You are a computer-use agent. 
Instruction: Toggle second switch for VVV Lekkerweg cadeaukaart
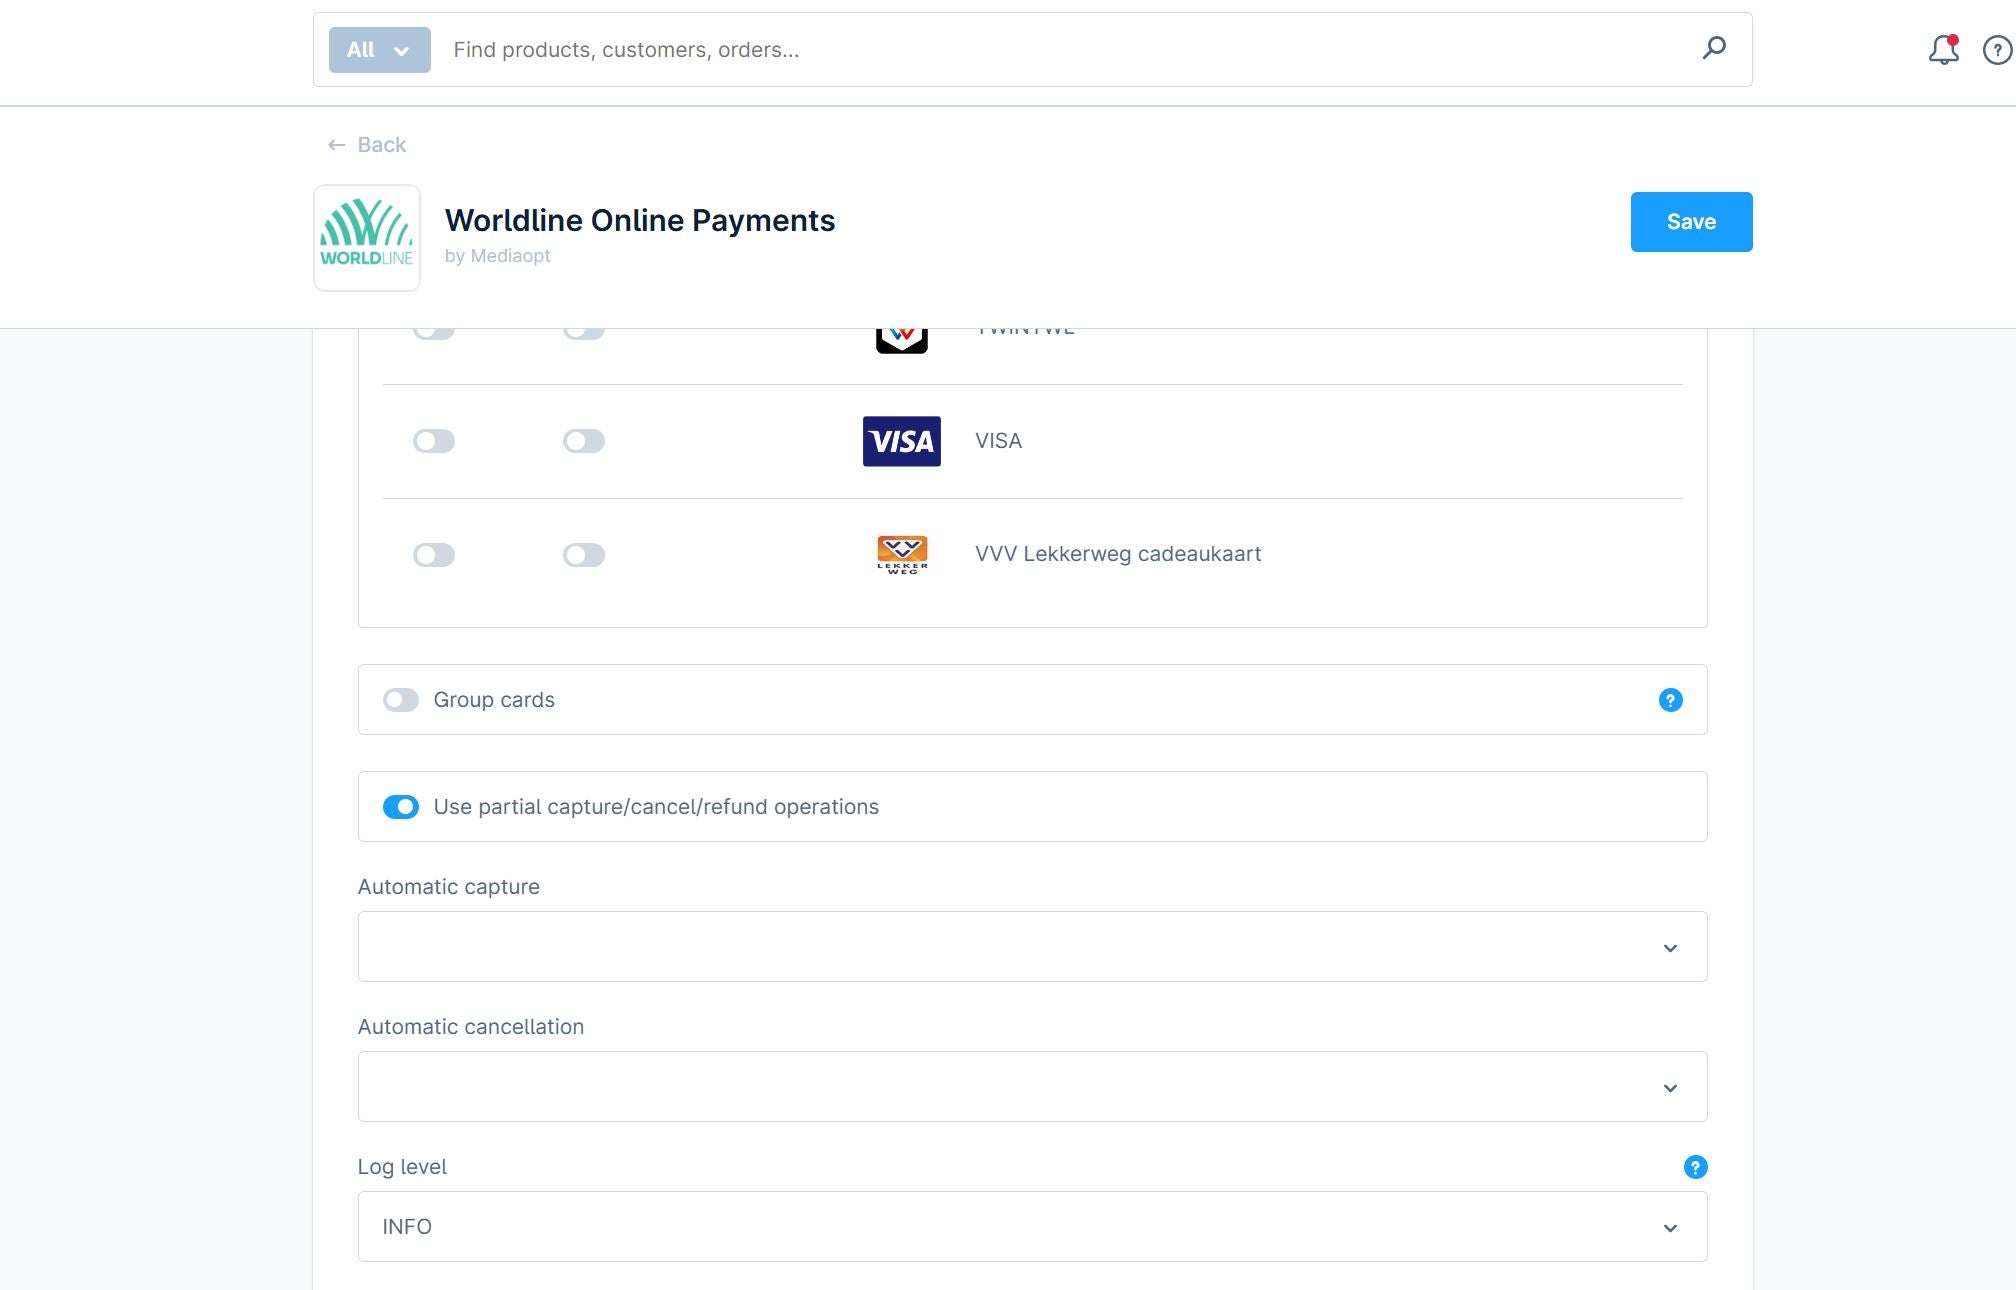click(x=584, y=555)
